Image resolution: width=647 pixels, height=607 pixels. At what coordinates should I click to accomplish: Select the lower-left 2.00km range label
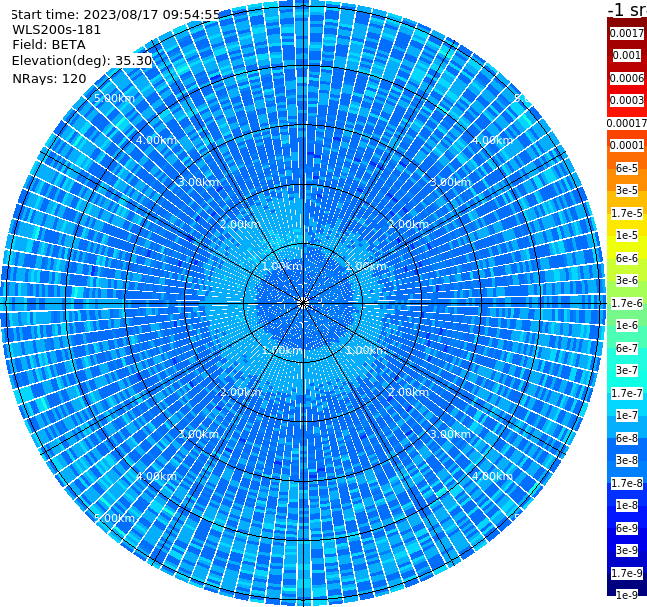[x=240, y=392]
